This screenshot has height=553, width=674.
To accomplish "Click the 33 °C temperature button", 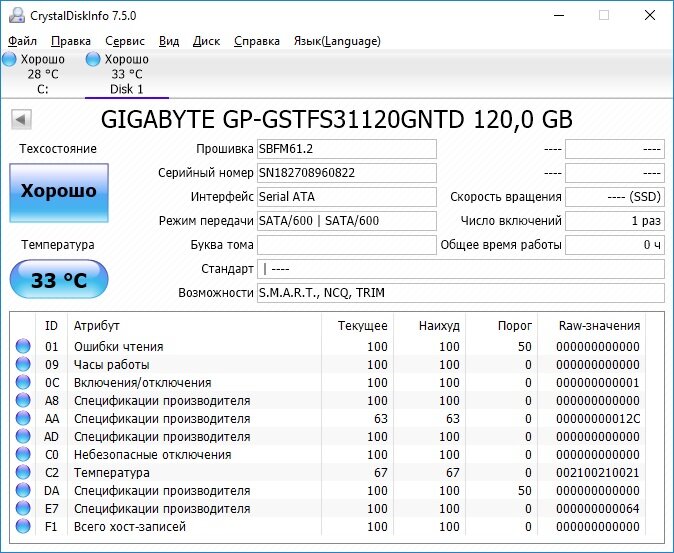I will (59, 279).
